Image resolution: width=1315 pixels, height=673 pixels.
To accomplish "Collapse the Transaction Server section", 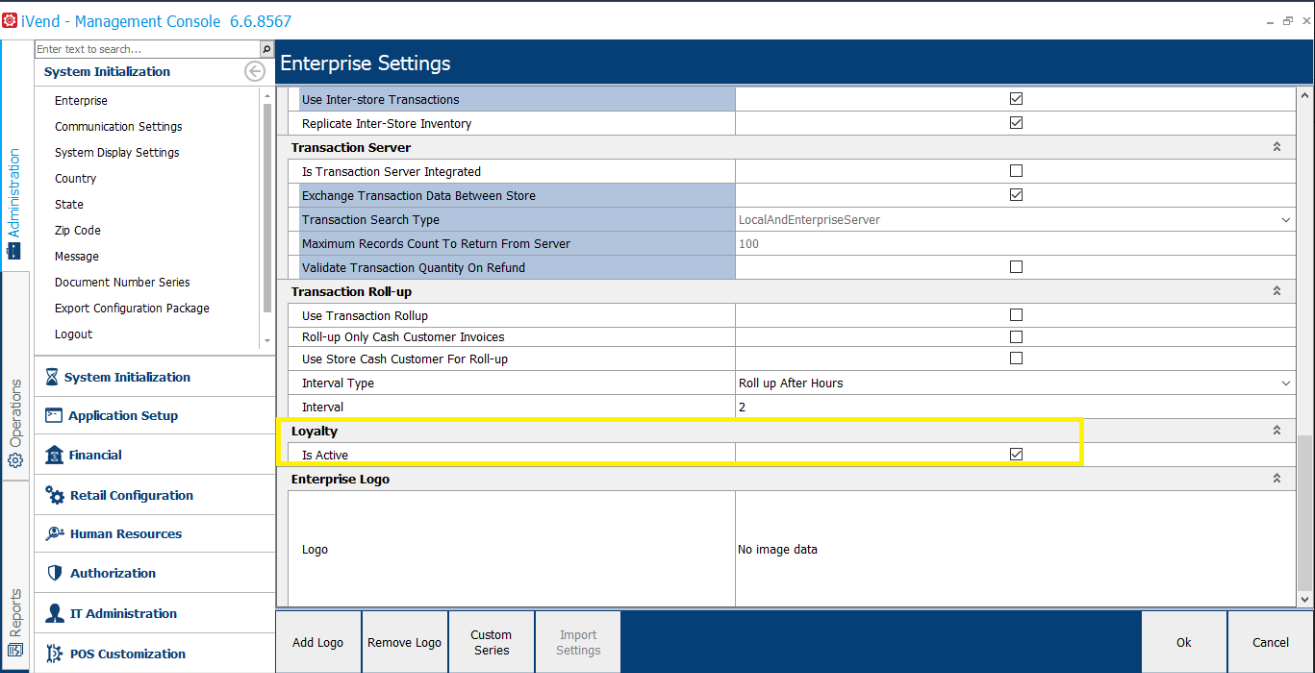I will click(x=1276, y=147).
